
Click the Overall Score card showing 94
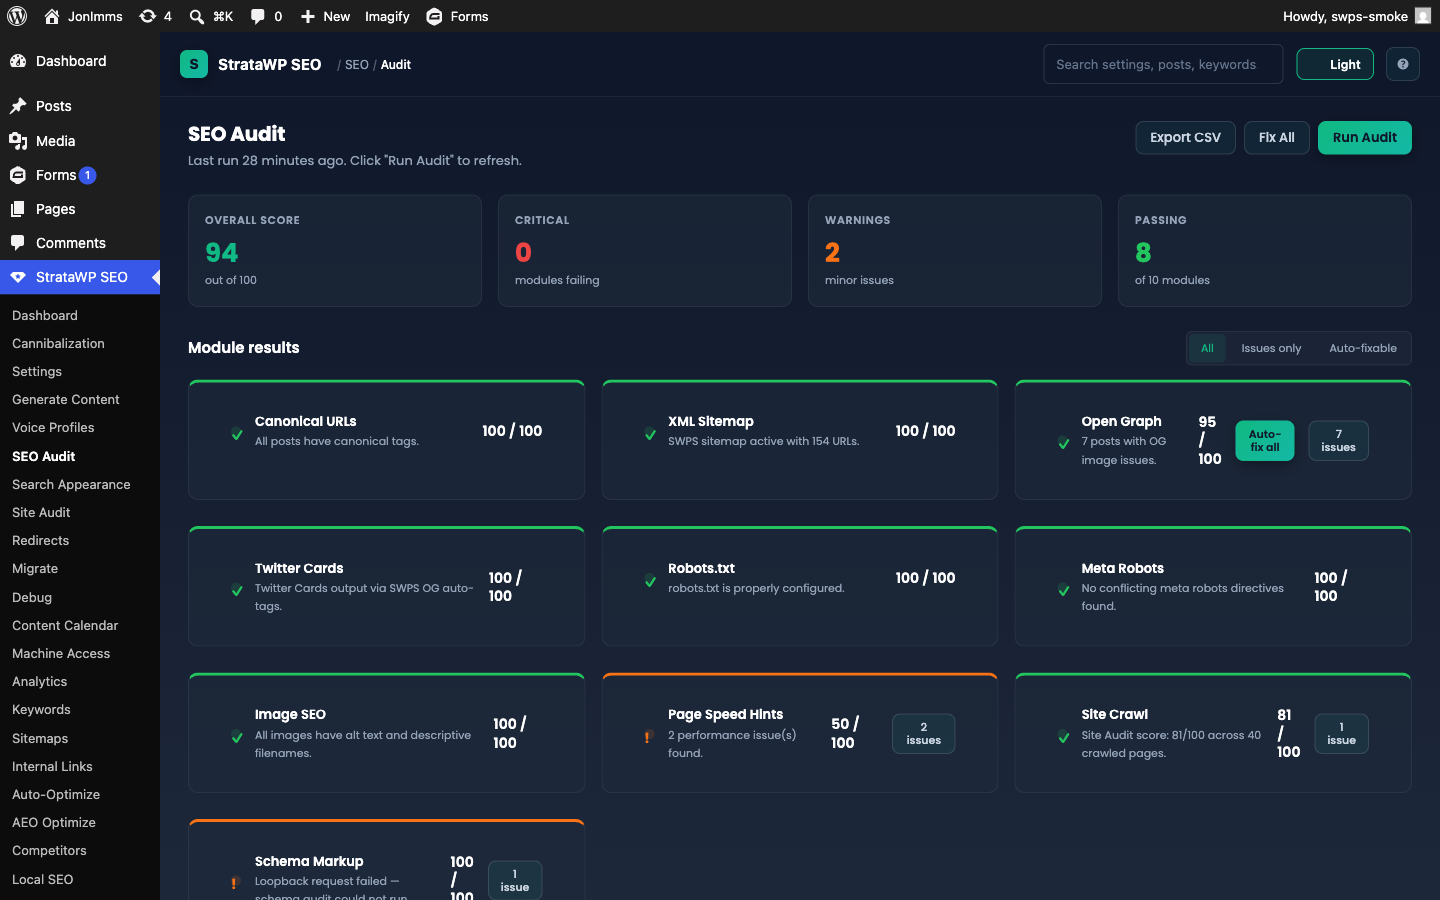[x=335, y=250]
